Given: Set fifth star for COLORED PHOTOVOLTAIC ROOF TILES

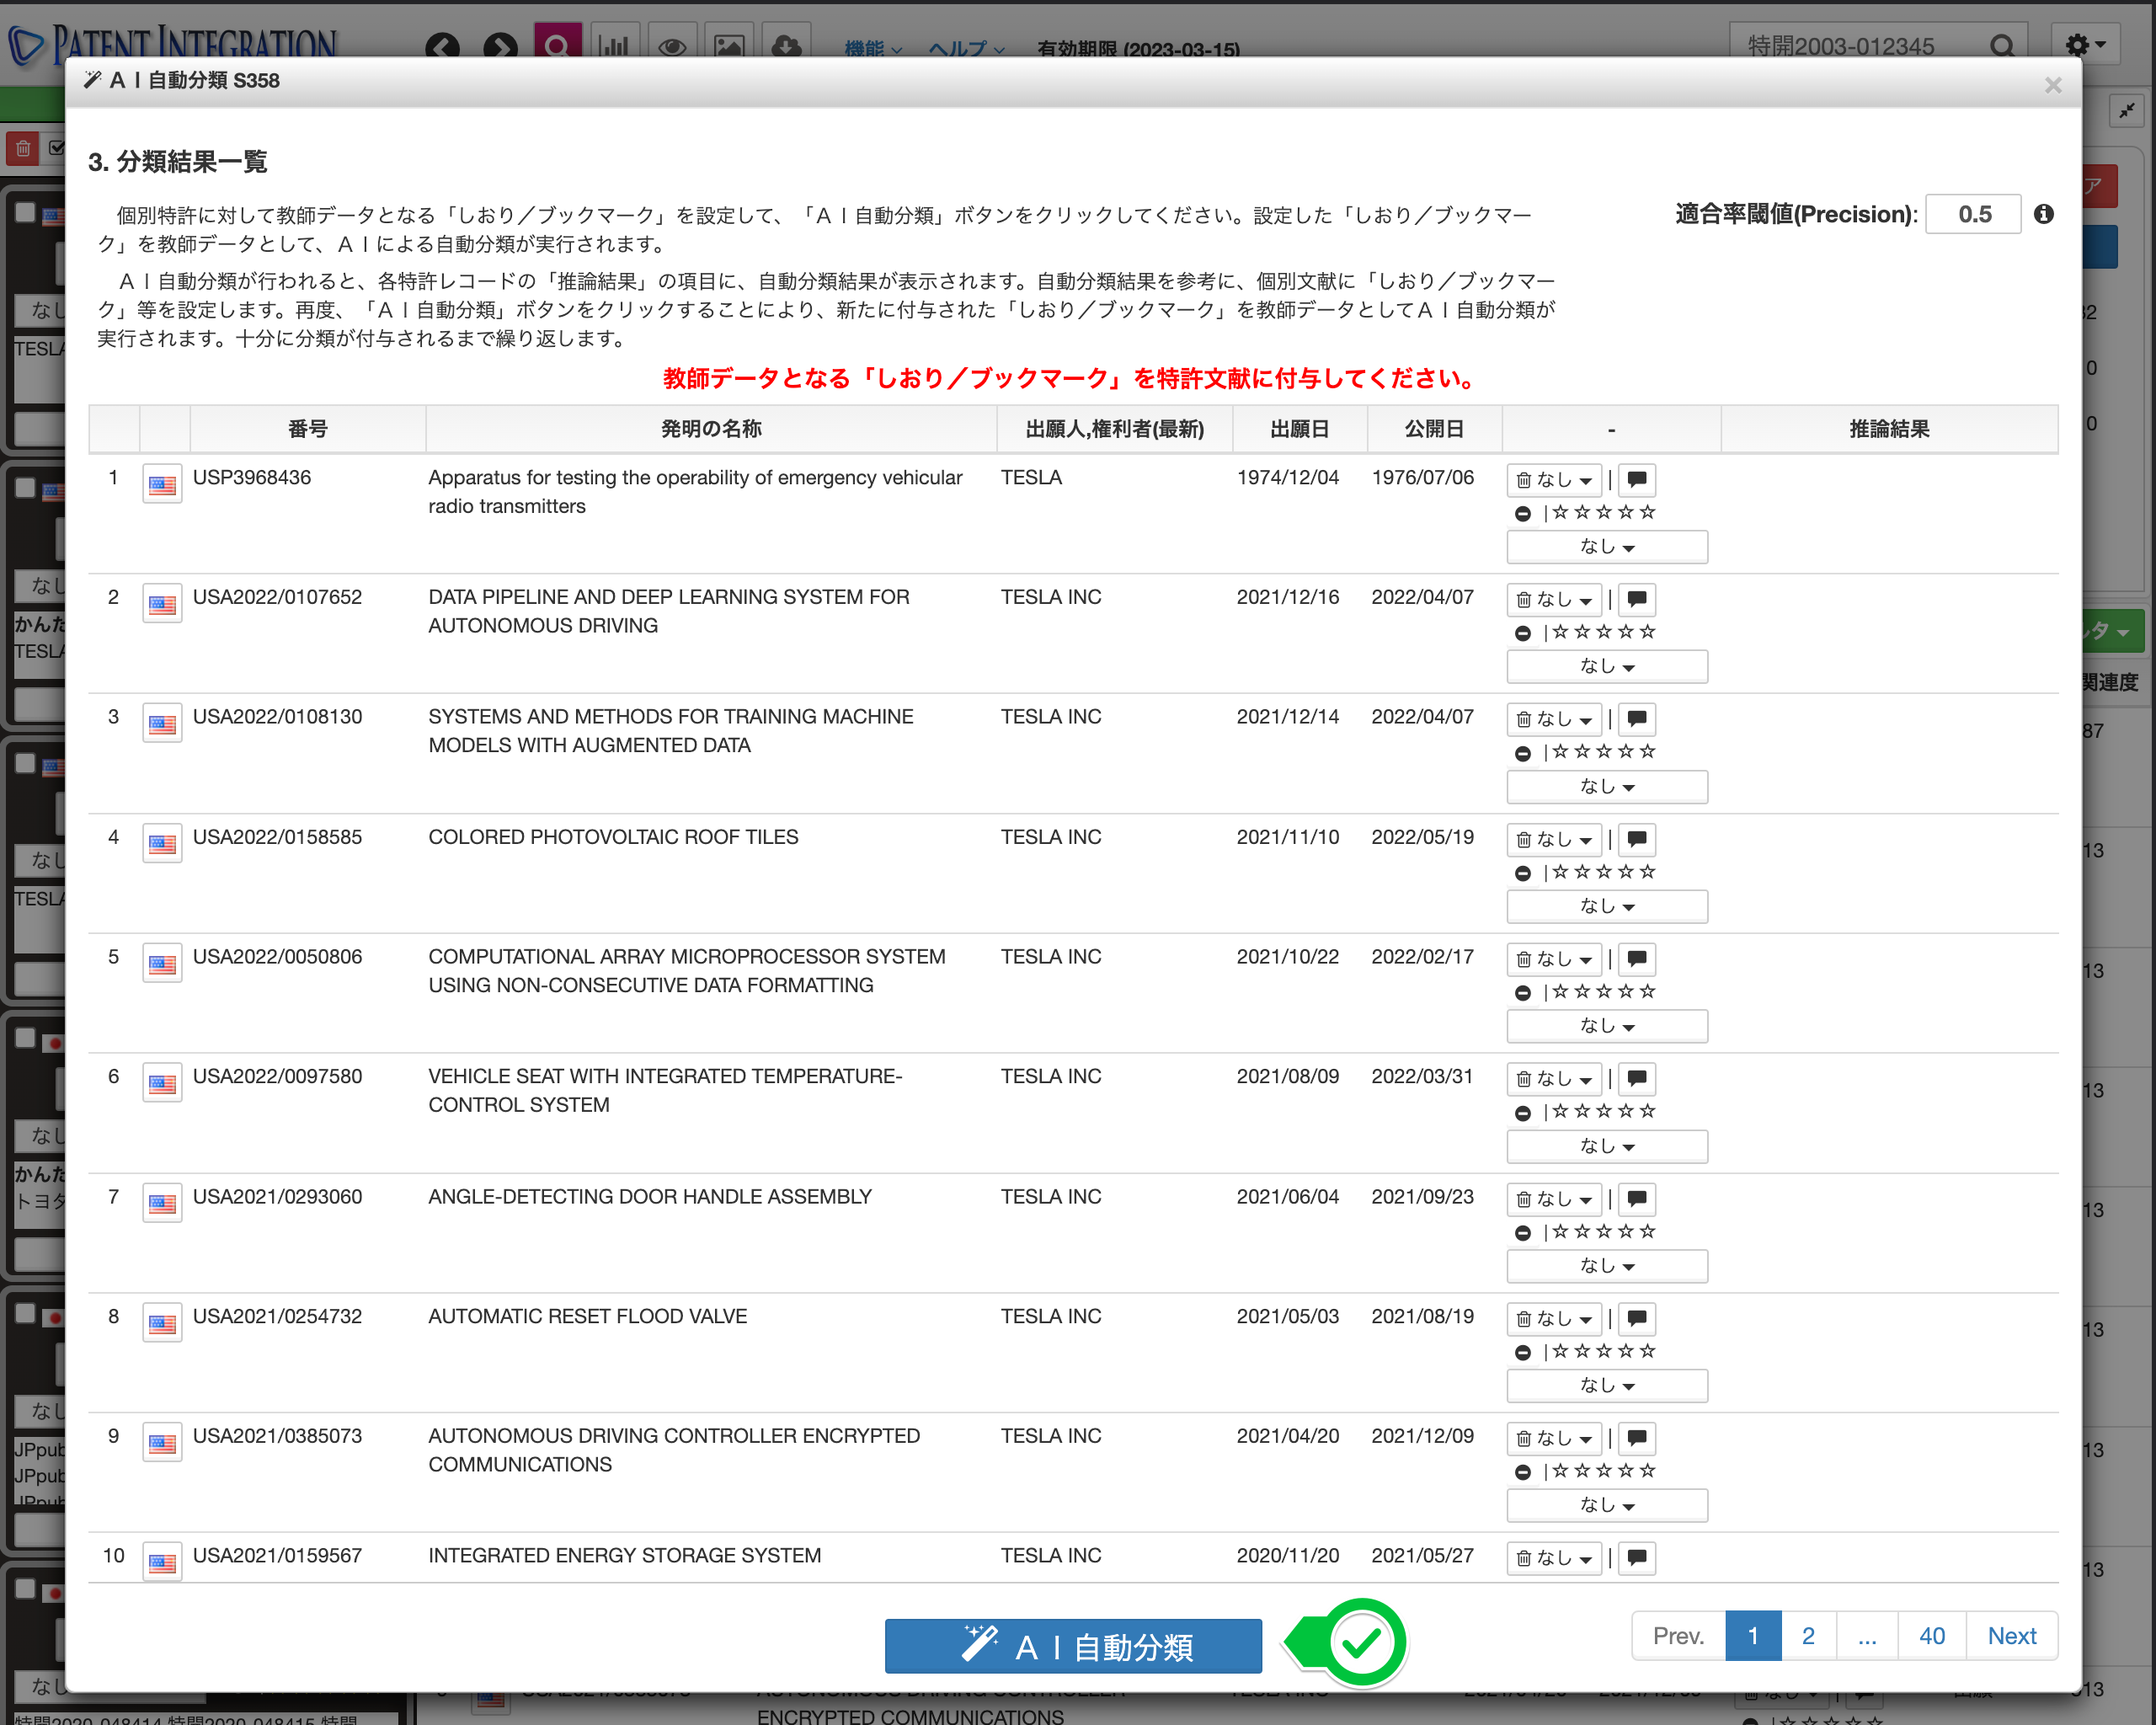Looking at the screenshot, I should [x=1648, y=872].
